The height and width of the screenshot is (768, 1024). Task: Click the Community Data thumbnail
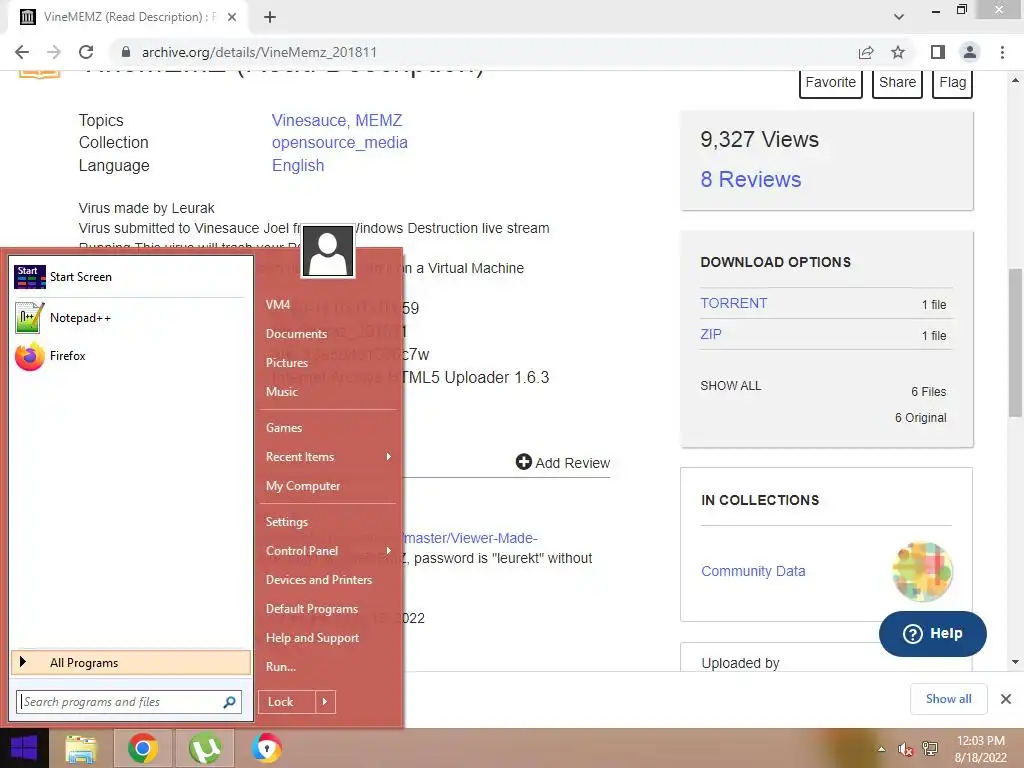921,571
